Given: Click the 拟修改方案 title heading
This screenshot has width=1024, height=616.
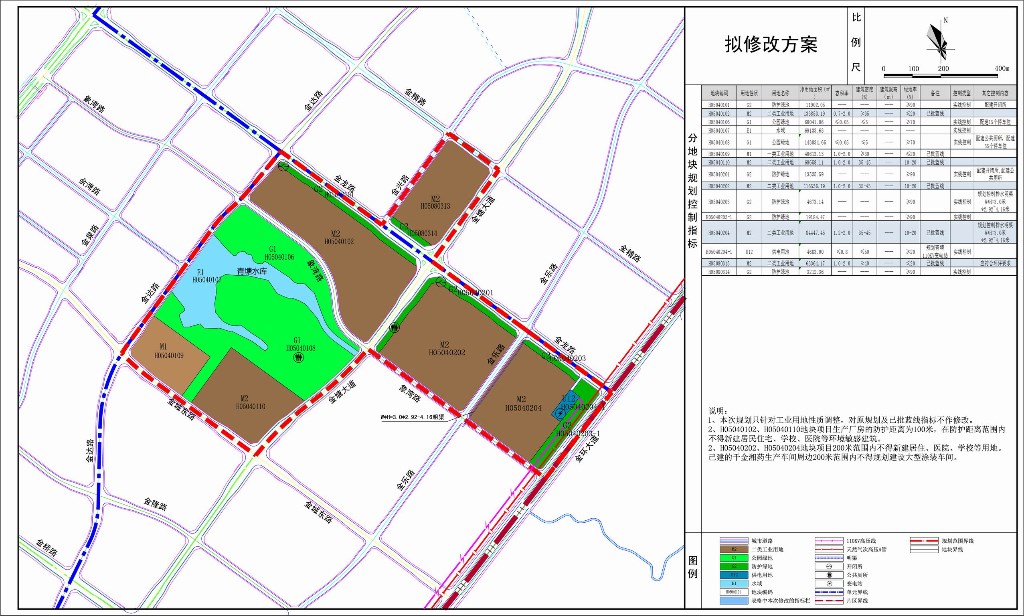Looking at the screenshot, I should pyautogui.click(x=771, y=44).
